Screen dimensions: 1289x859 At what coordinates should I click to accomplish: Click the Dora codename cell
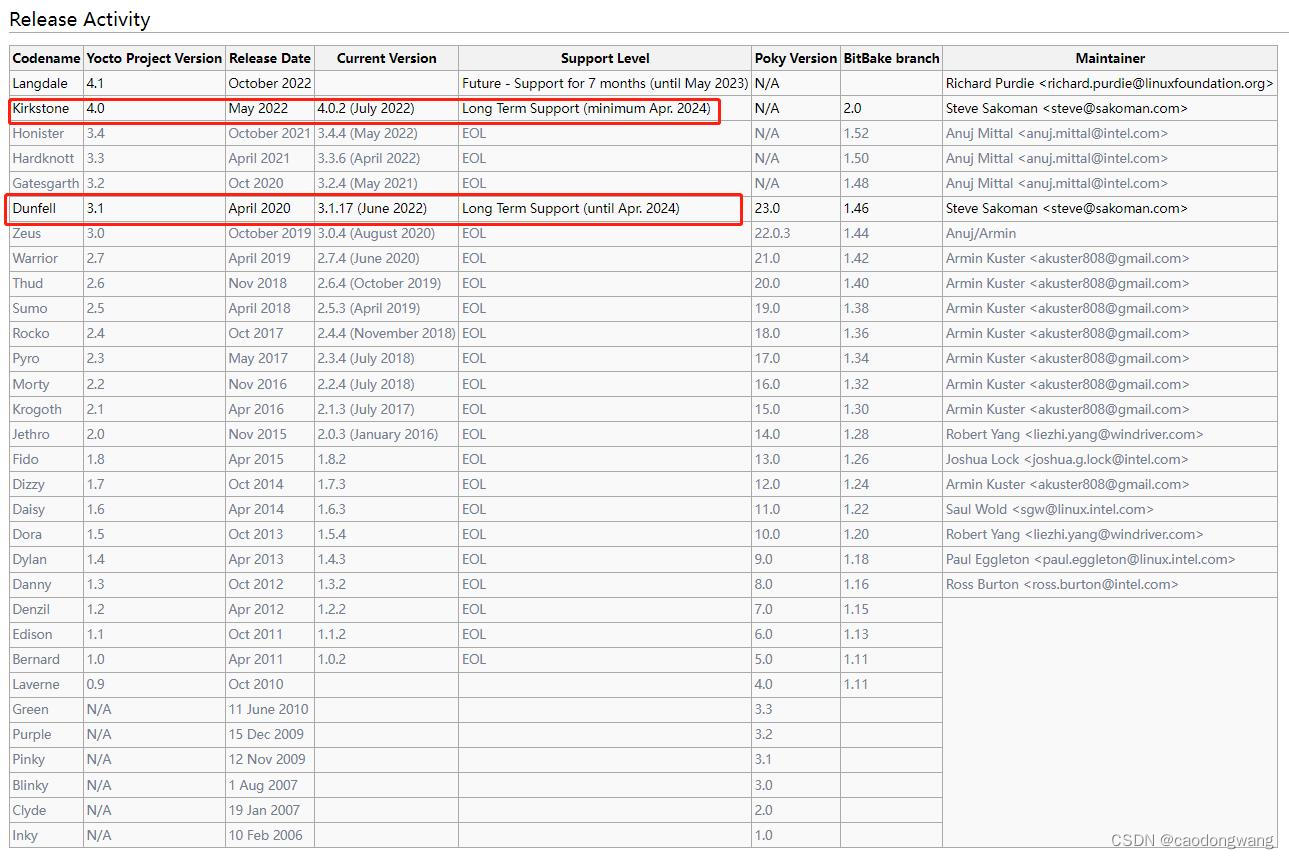click(46, 534)
